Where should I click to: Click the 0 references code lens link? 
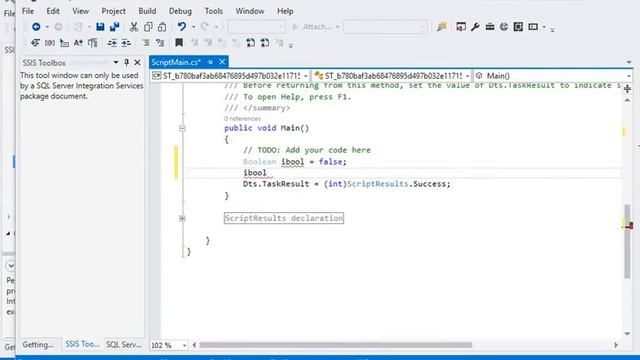pos(242,118)
